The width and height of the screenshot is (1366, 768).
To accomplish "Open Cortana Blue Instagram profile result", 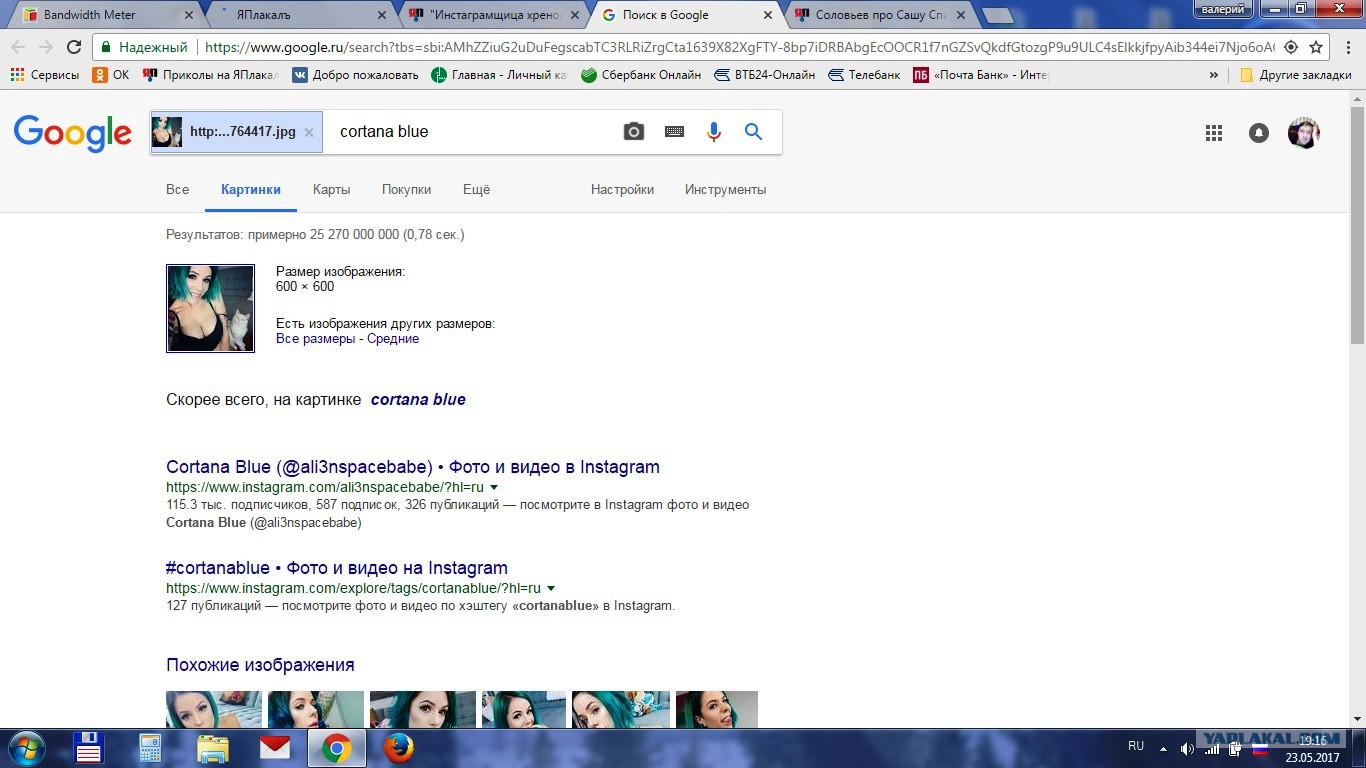I will (413, 467).
